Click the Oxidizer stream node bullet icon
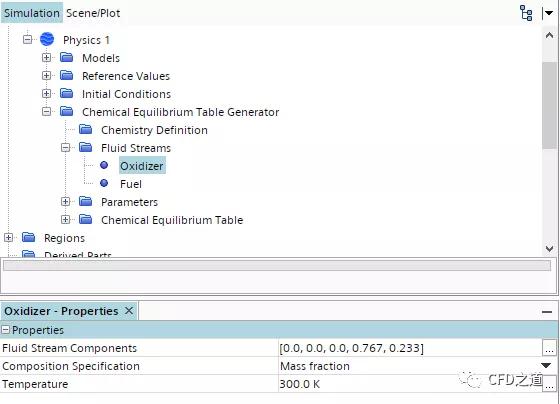This screenshot has width=560, height=404. [x=104, y=165]
